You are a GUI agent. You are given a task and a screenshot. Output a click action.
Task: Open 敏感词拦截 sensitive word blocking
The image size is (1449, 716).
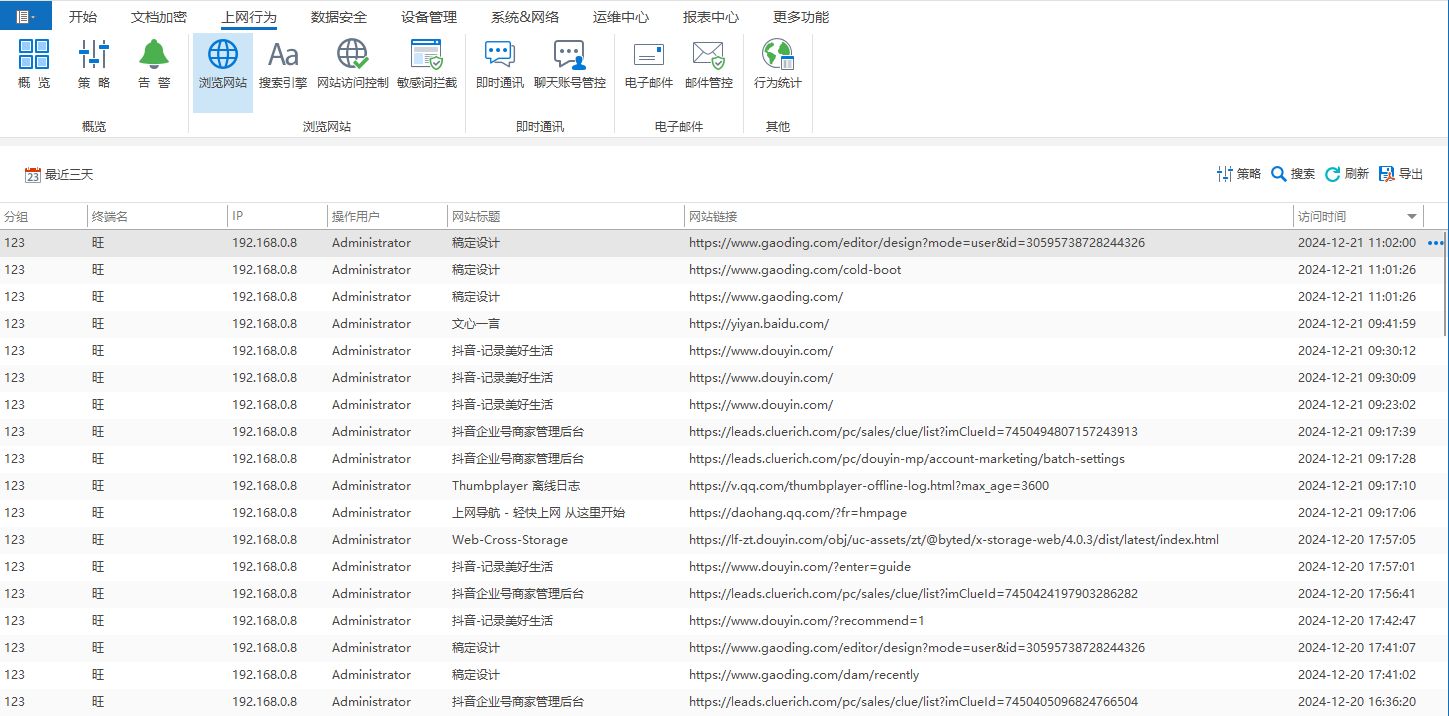coord(426,64)
